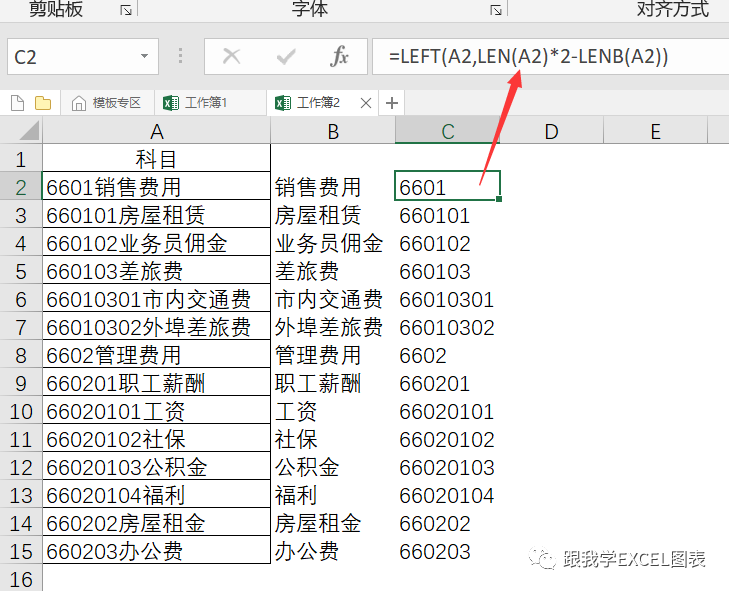Click cell containing 6602管理费用
The width and height of the screenshot is (729, 591).
point(156,354)
